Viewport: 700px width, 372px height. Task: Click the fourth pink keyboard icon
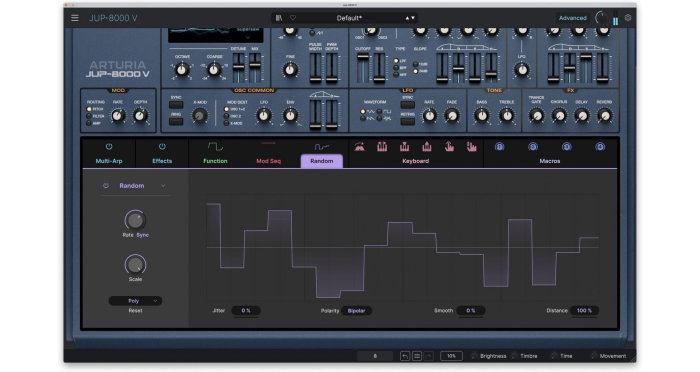[x=427, y=146]
